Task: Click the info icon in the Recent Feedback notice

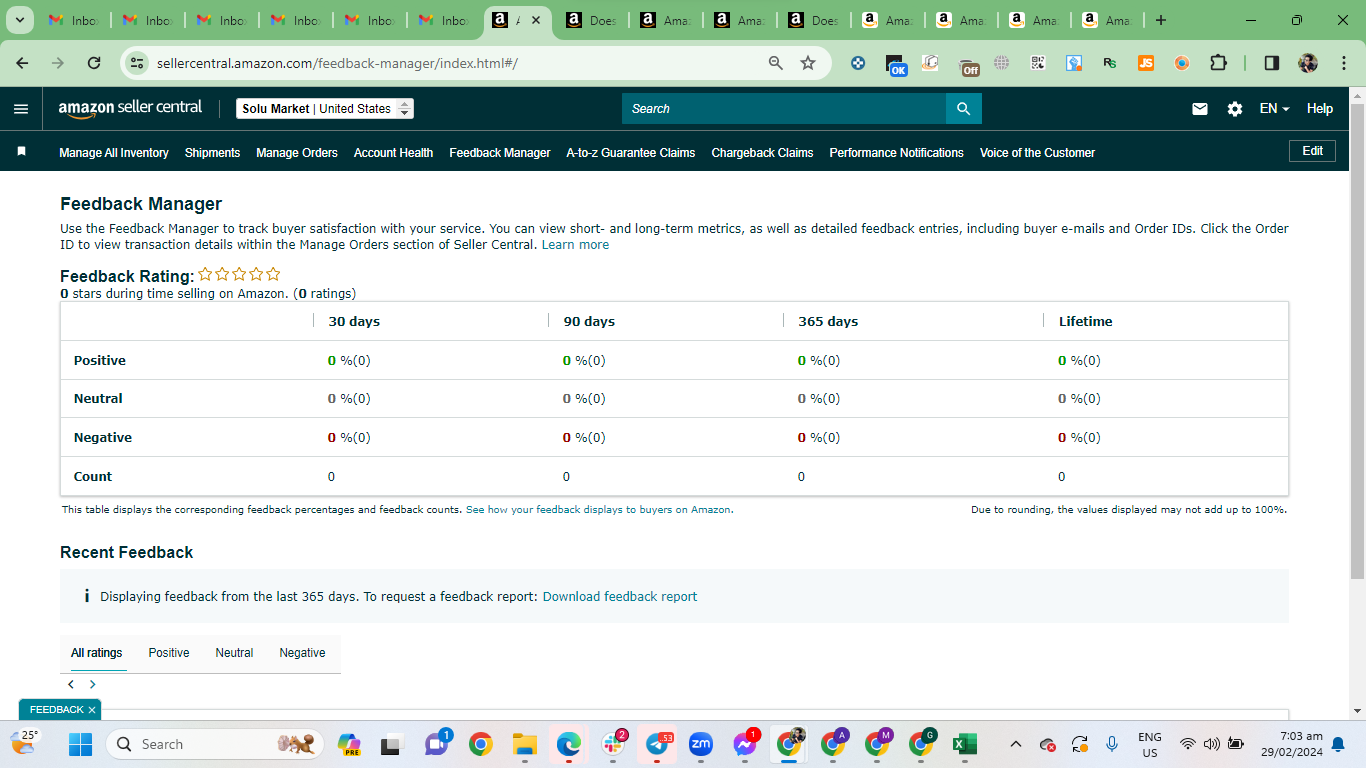Action: [87, 596]
